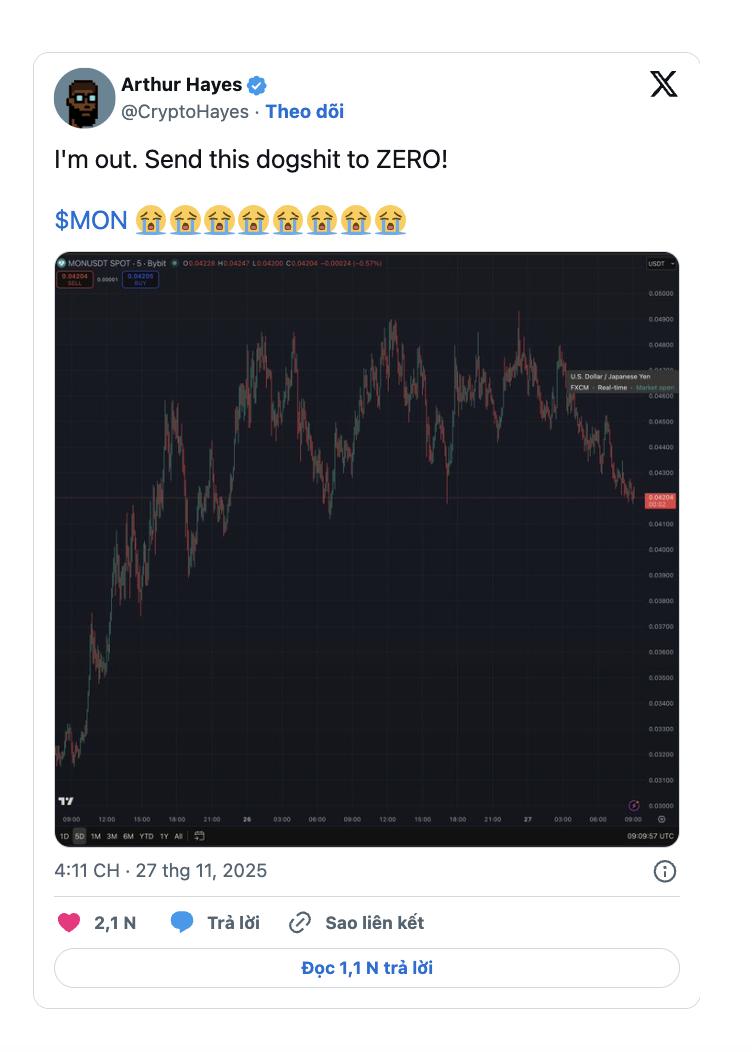
Task: Follow the account via Theo dõi
Action: tap(304, 112)
